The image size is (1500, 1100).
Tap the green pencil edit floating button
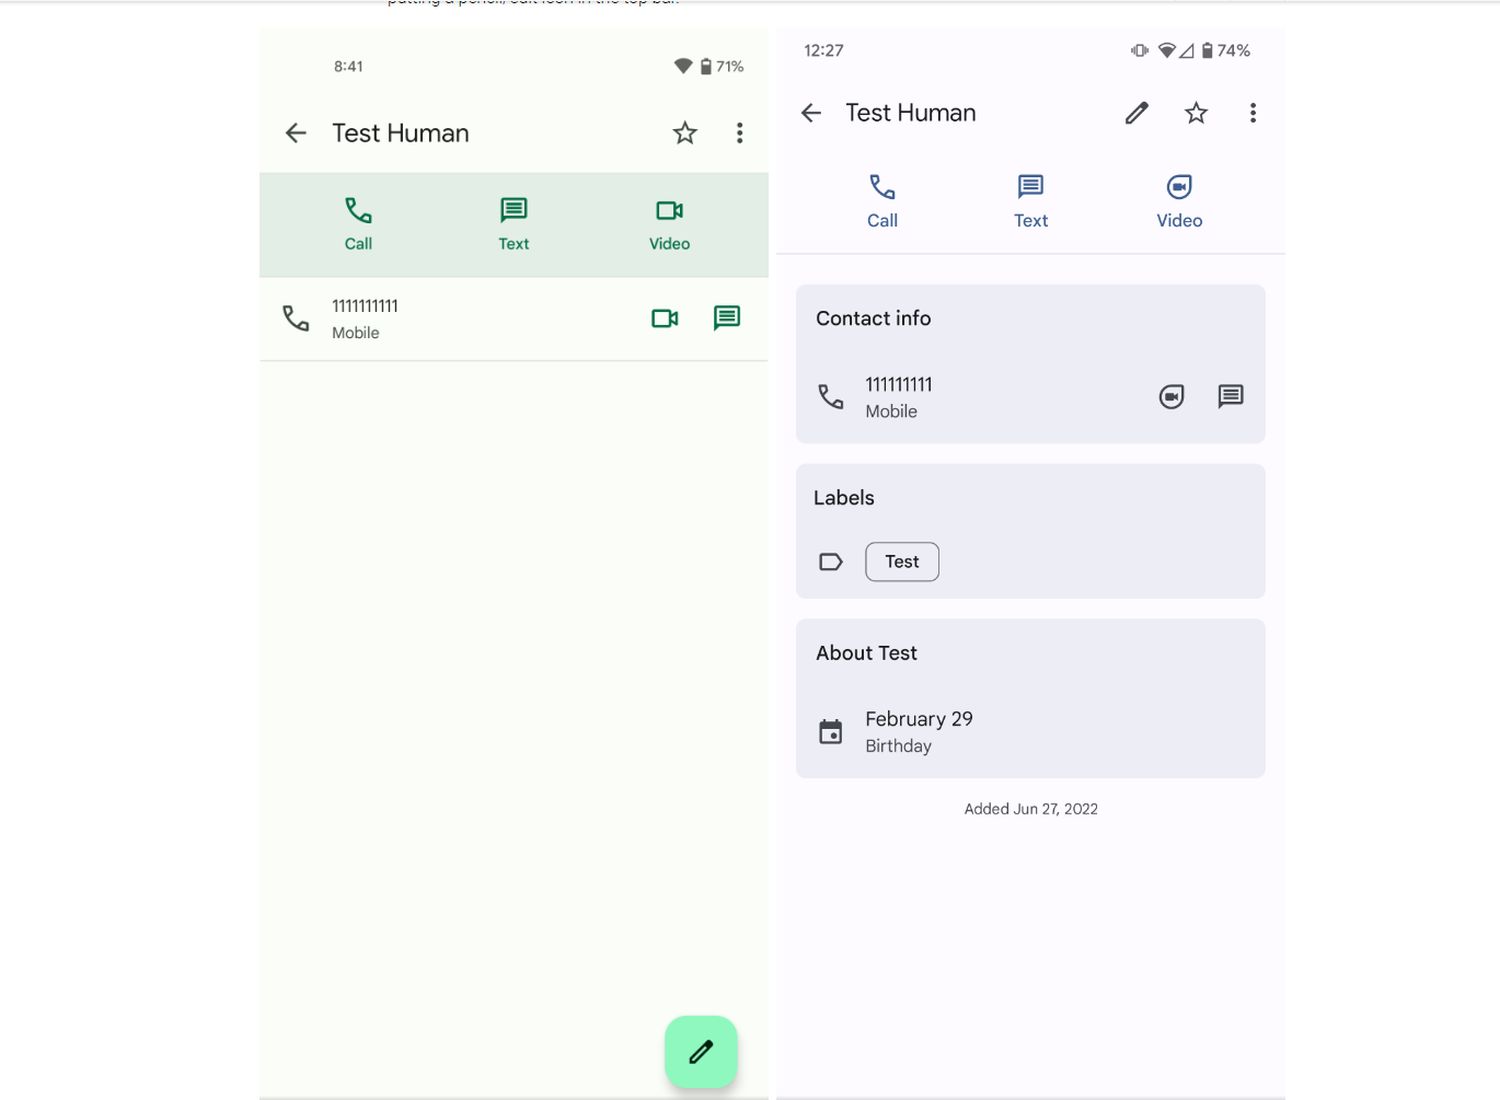(x=701, y=1052)
